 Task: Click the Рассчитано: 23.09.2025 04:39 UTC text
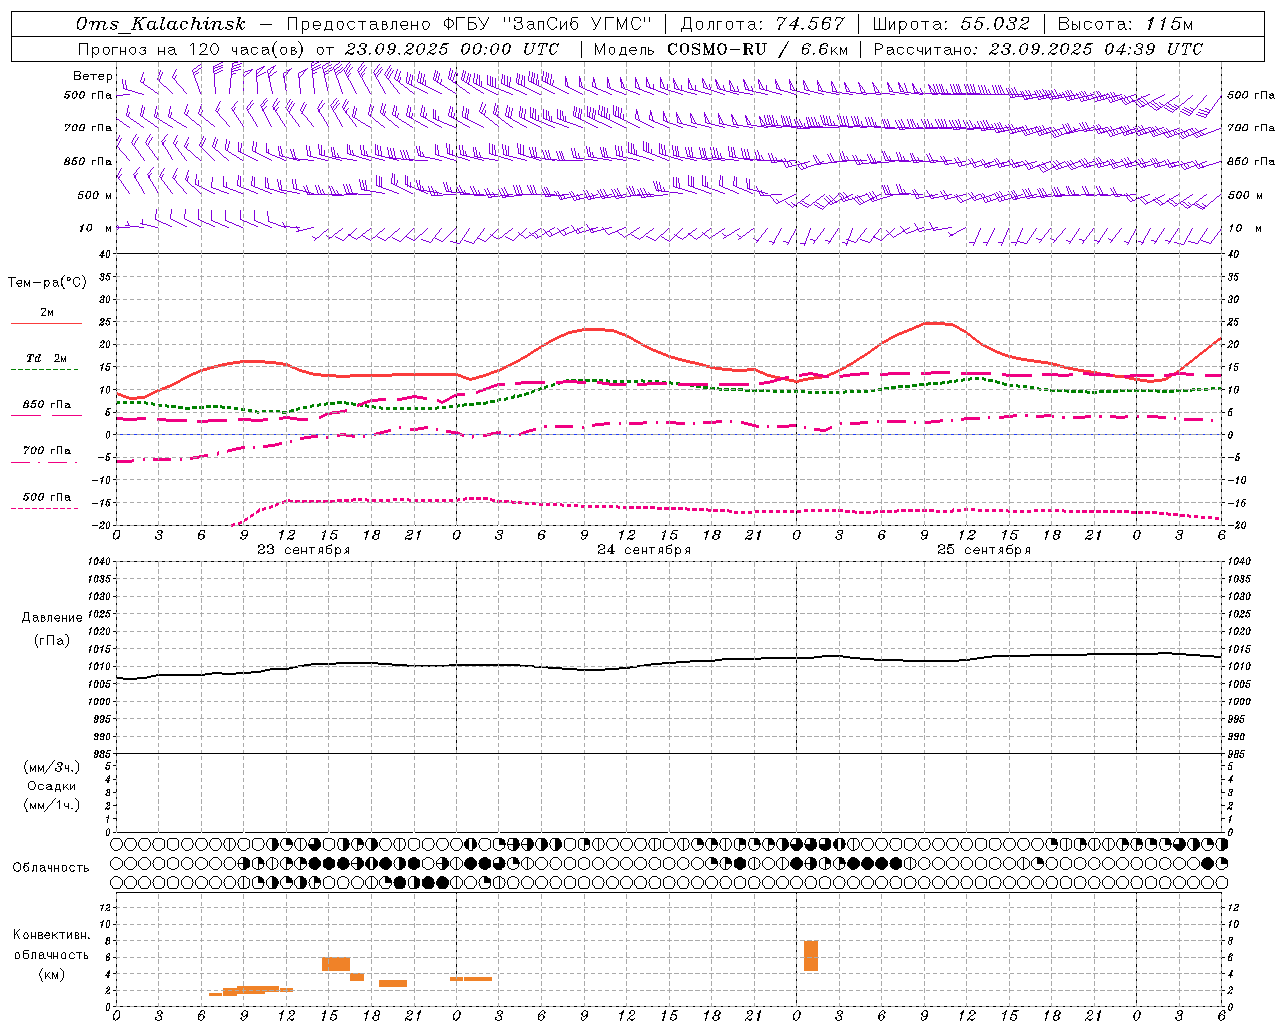[x=1038, y=49]
